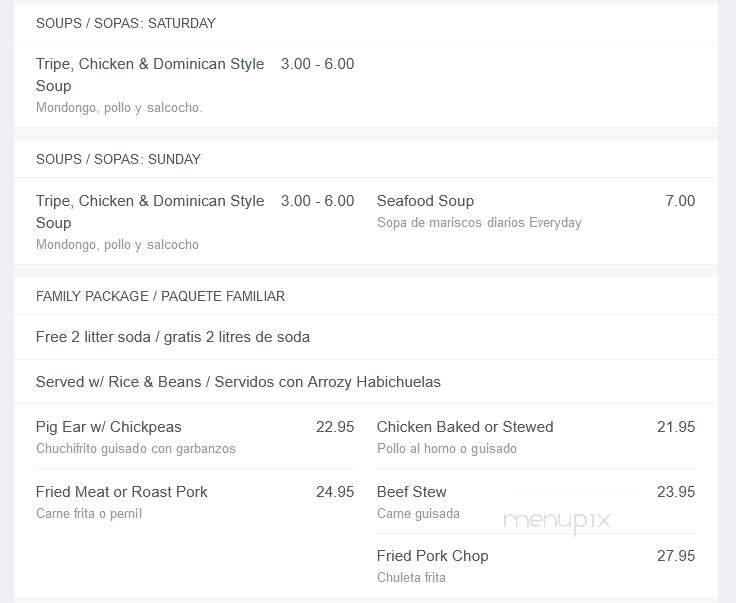Open the Soups / Sopas: Sunday header
Viewport: 736px width, 603px height.
click(118, 159)
